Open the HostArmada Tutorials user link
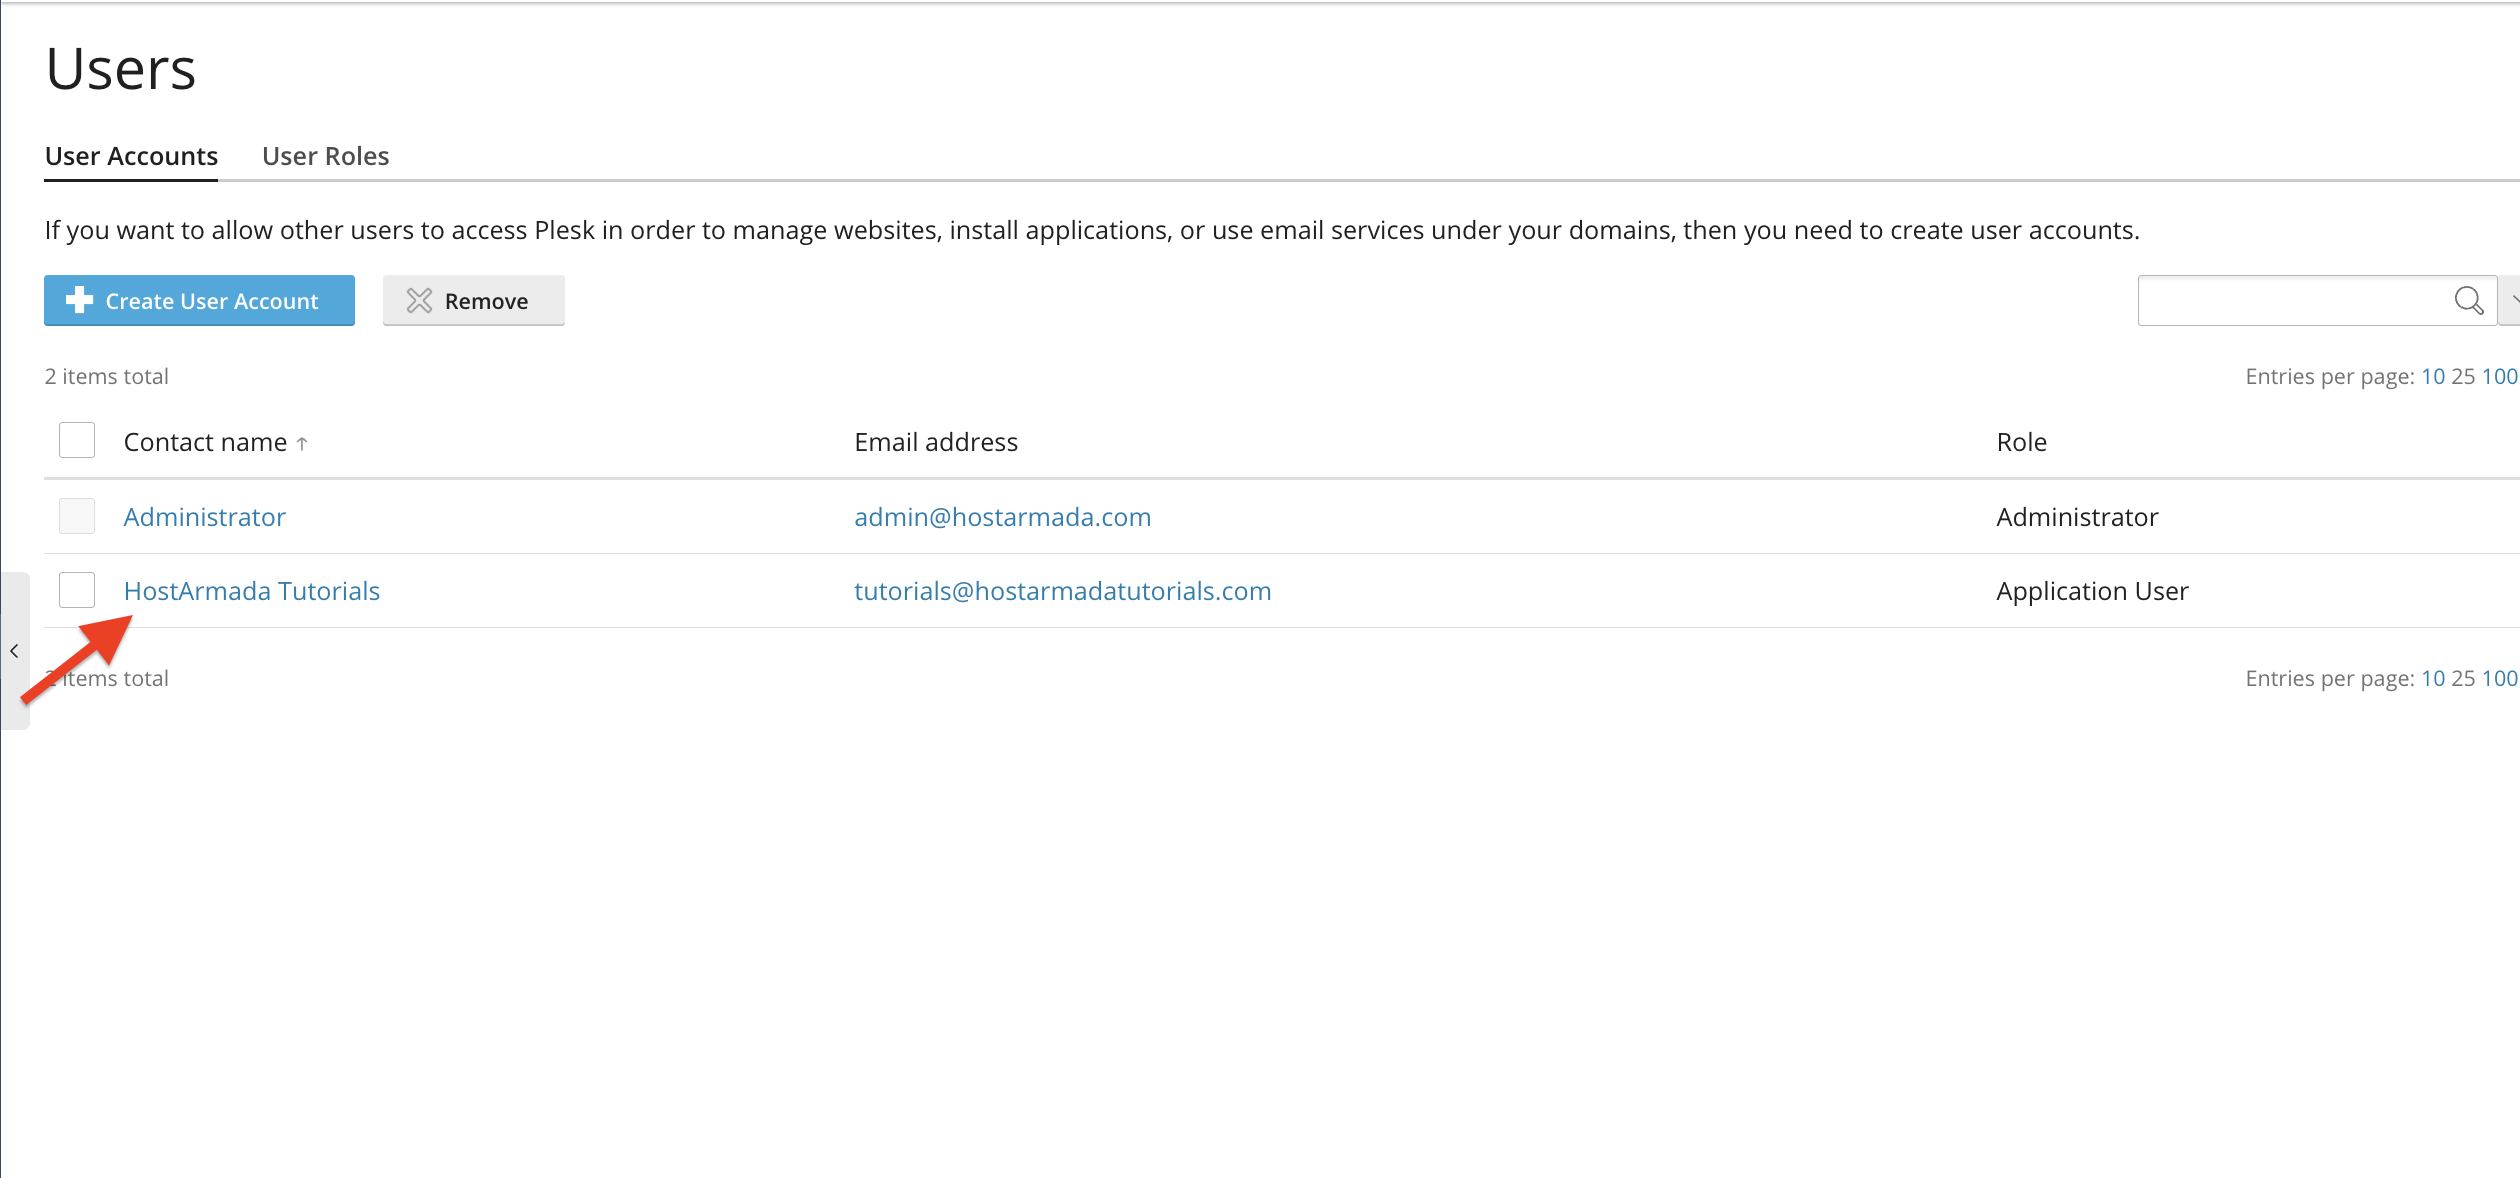The image size is (2520, 1178). click(252, 591)
